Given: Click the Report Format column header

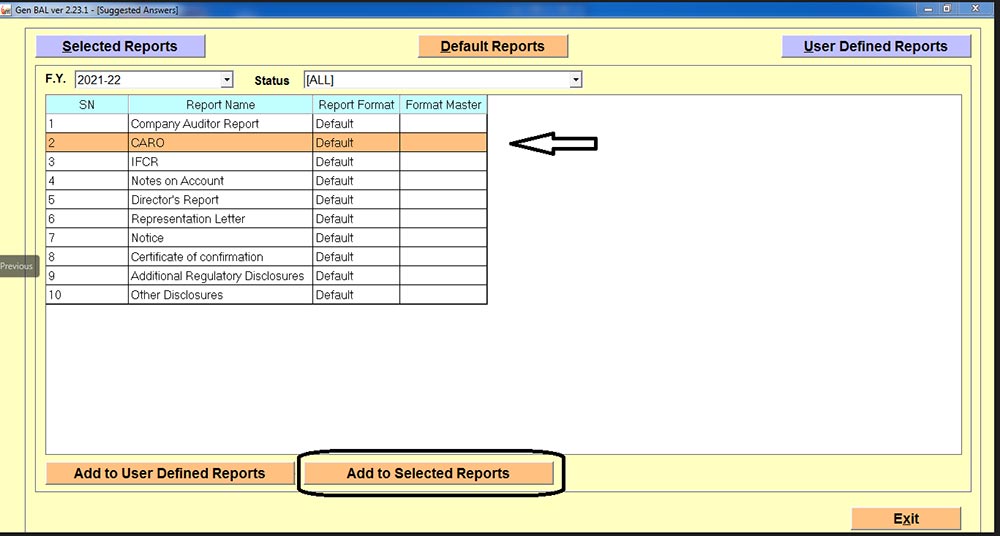Looking at the screenshot, I should coord(357,105).
